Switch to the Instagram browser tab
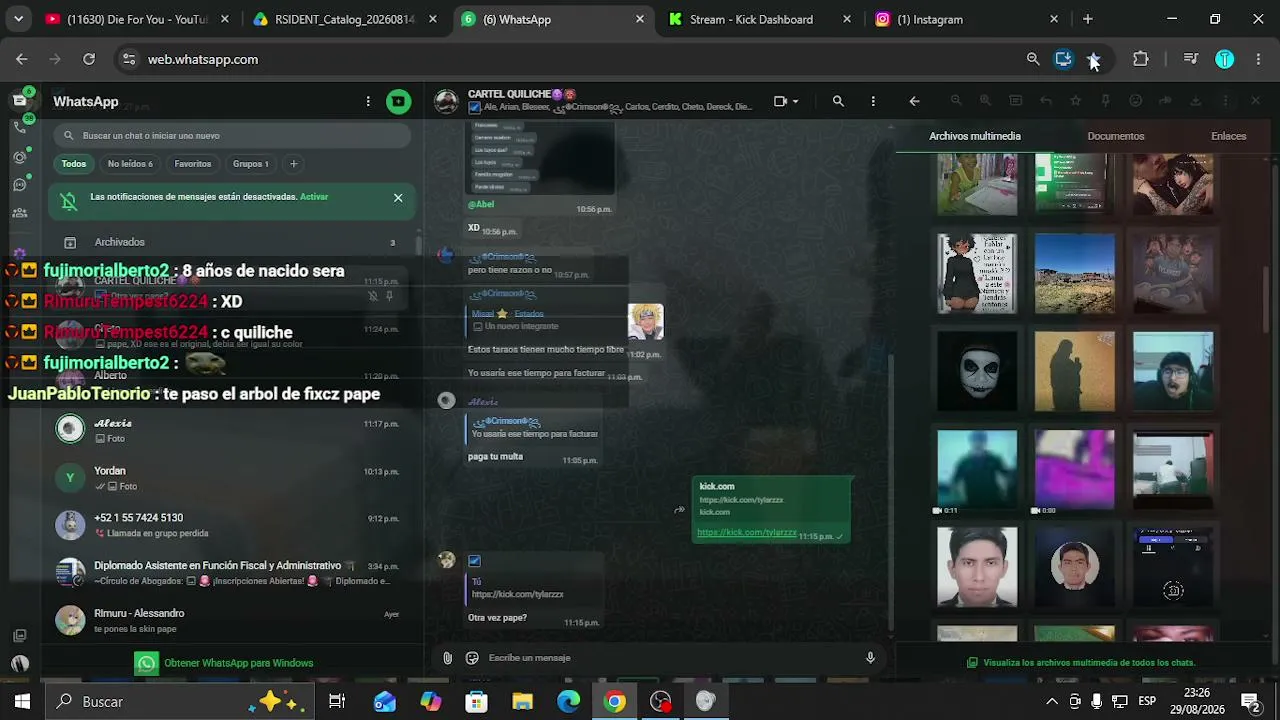Image resolution: width=1280 pixels, height=720 pixels. click(x=966, y=19)
